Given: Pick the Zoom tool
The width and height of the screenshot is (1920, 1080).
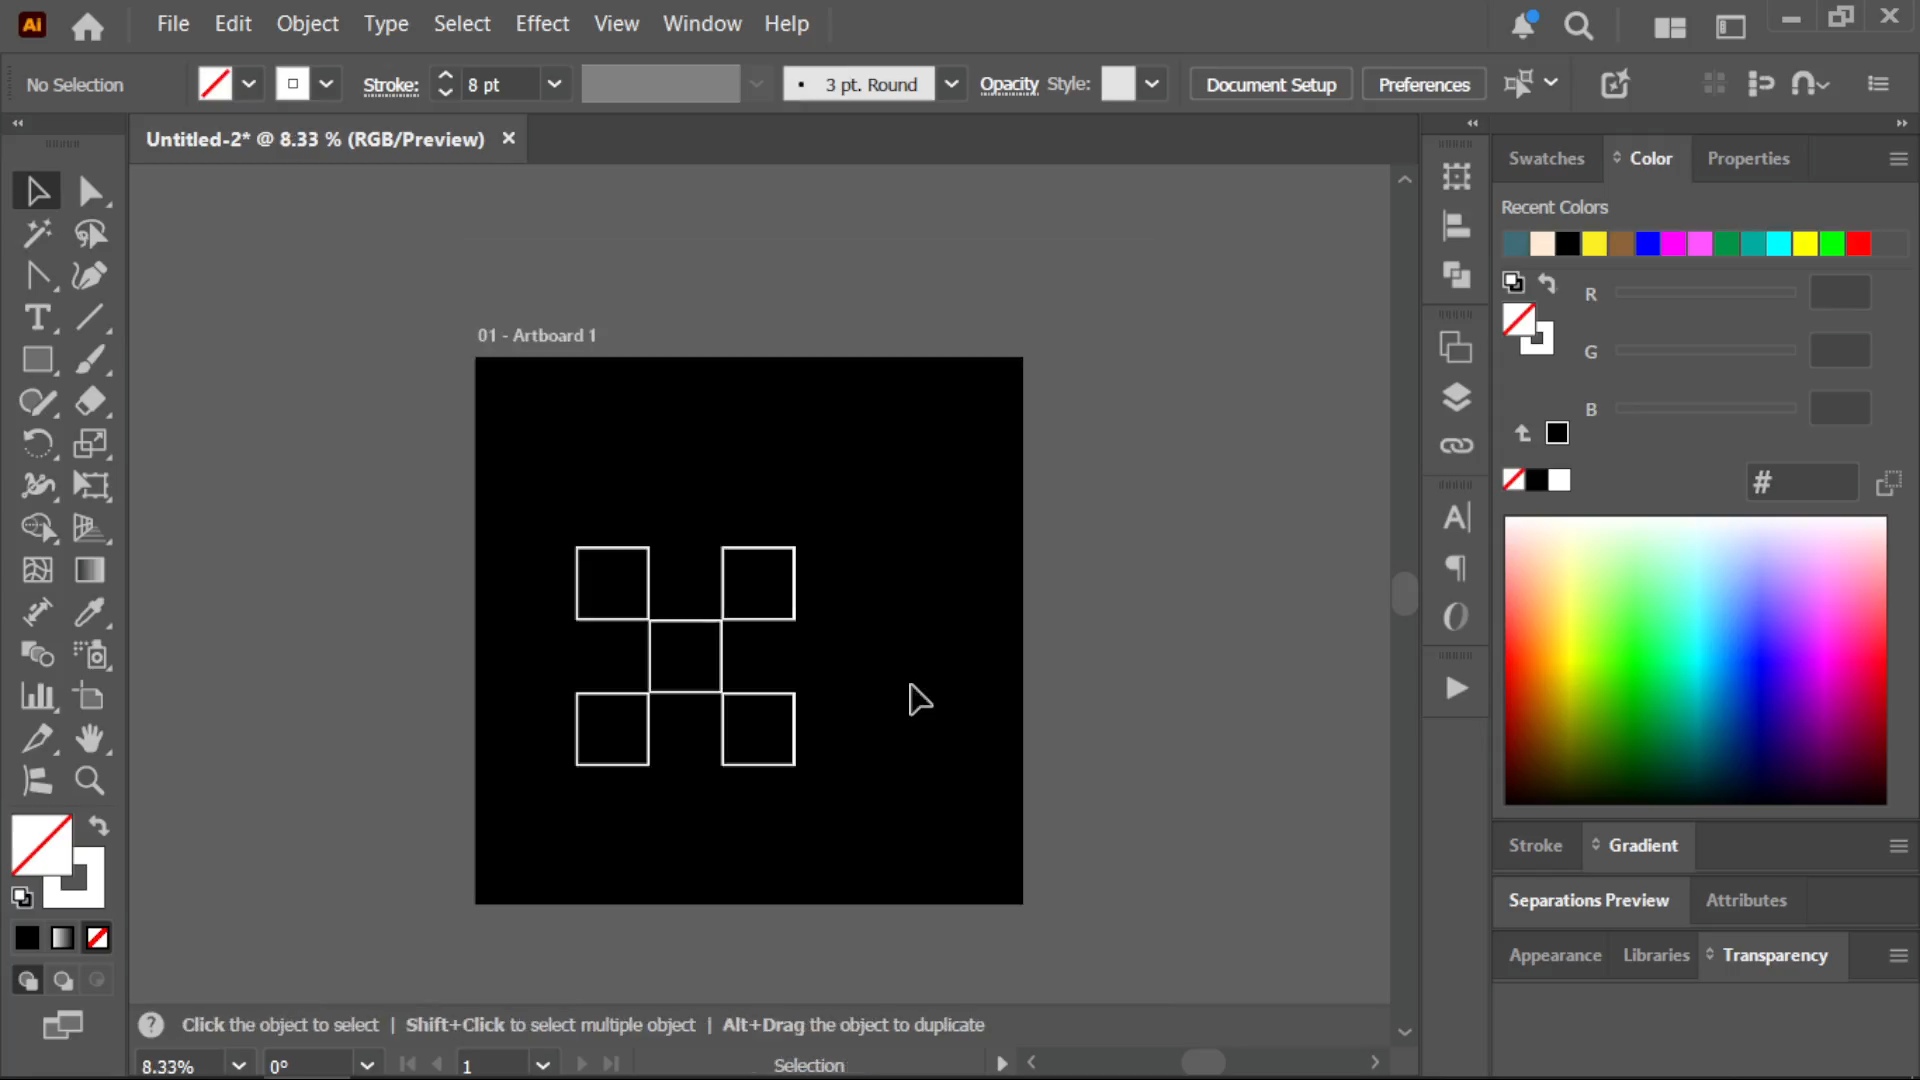Looking at the screenshot, I should click(x=90, y=780).
